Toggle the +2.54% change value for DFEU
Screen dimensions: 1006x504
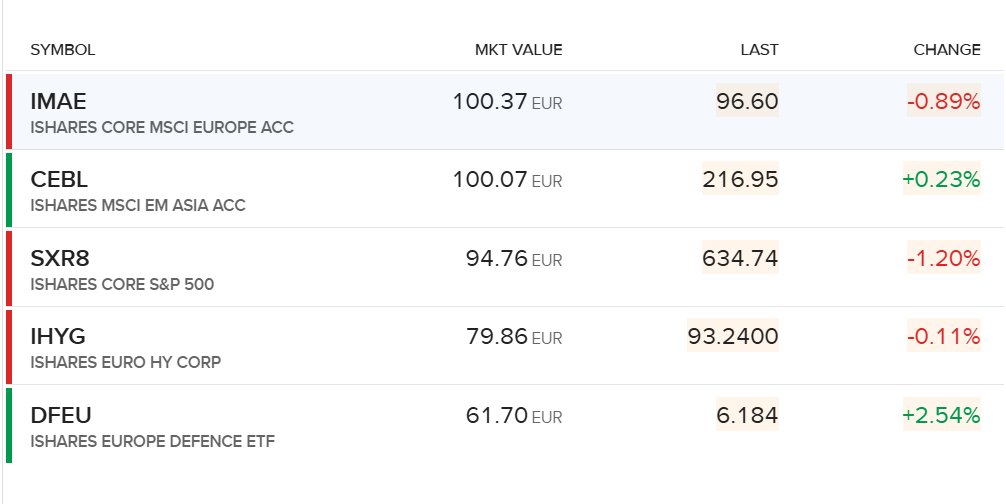click(941, 415)
